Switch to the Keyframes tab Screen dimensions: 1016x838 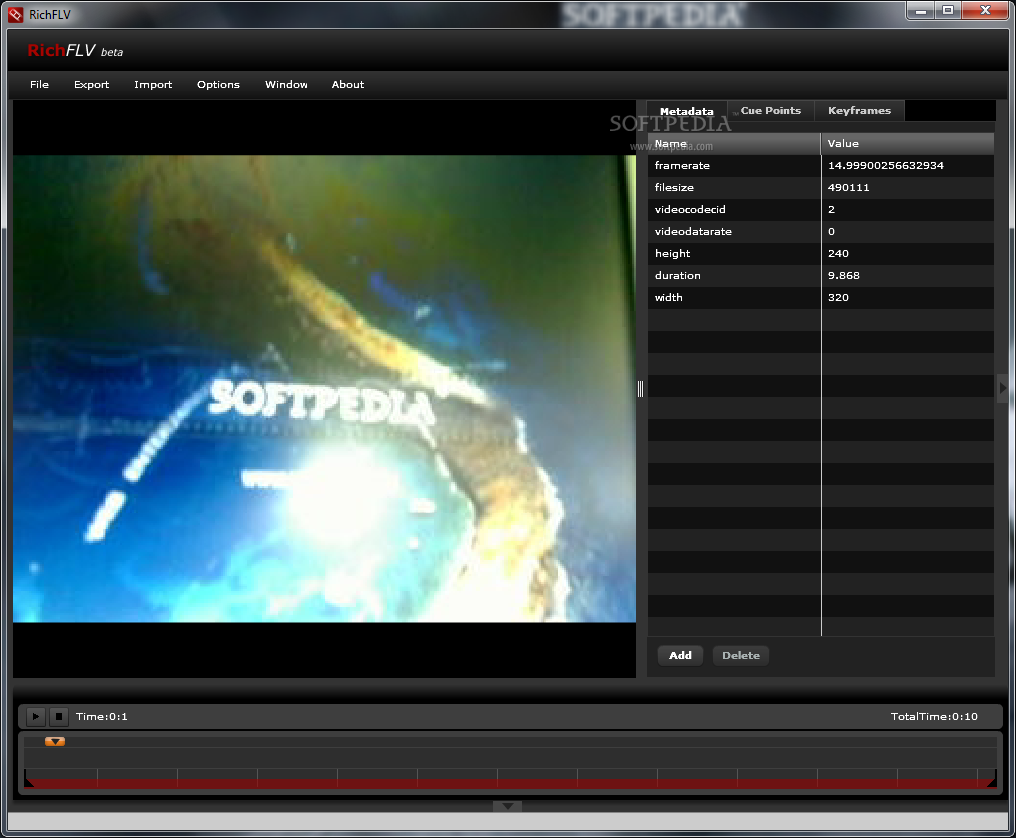click(x=859, y=110)
